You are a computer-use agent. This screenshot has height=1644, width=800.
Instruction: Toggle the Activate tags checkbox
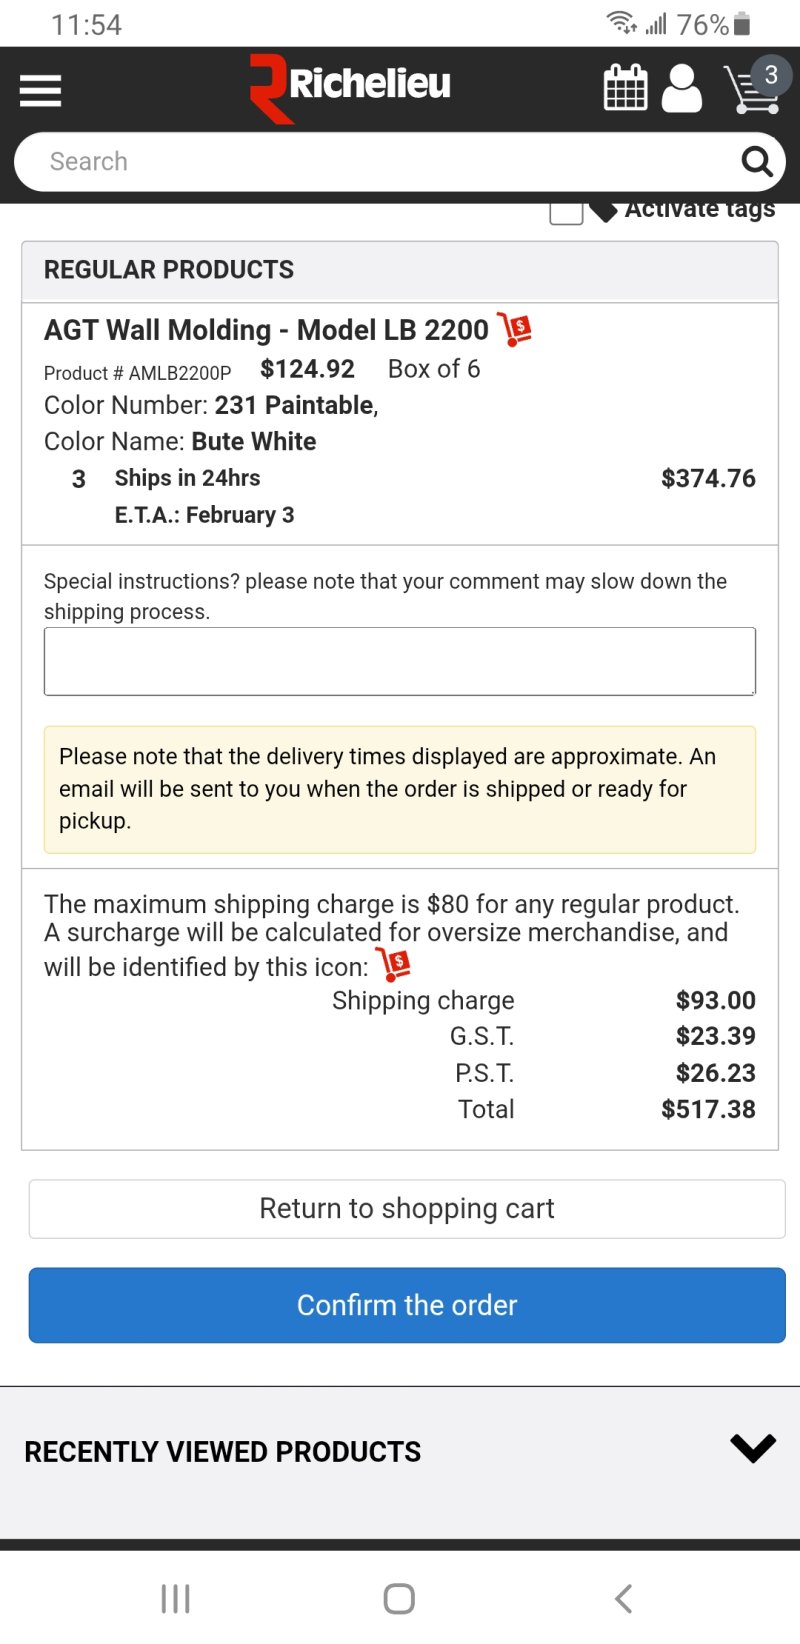[x=566, y=212]
